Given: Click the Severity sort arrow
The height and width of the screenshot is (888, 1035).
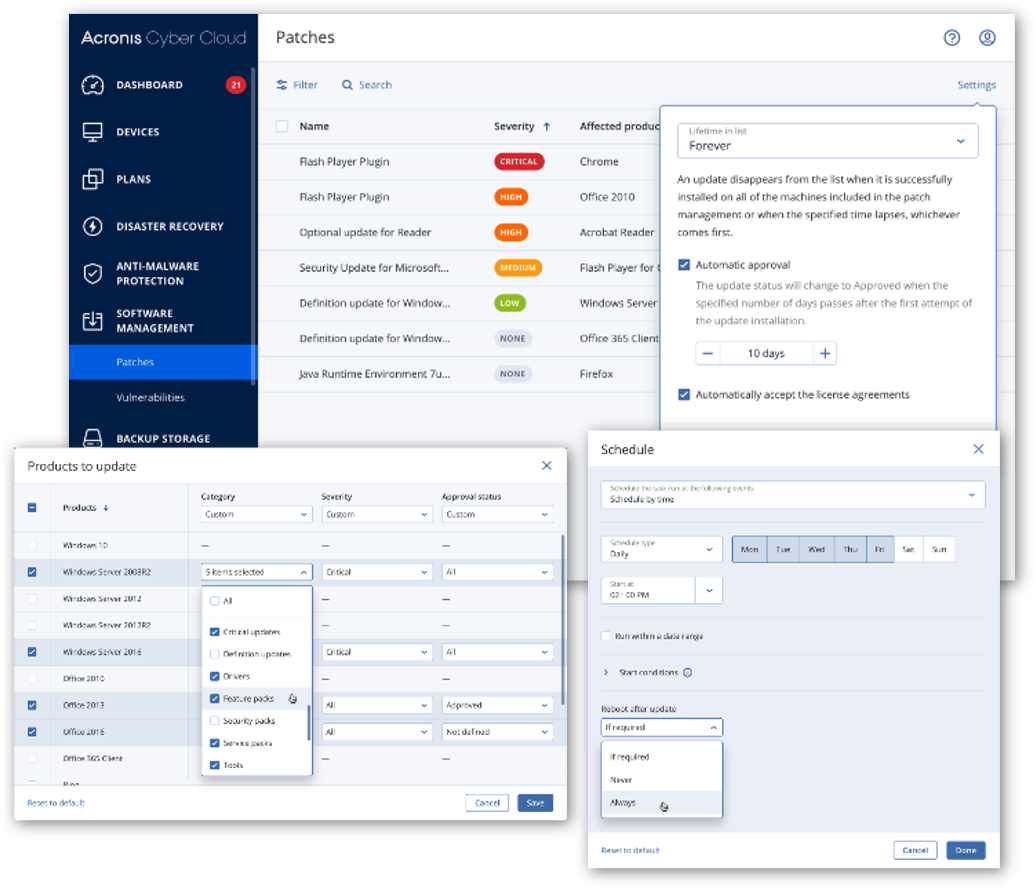Looking at the screenshot, I should pyautogui.click(x=547, y=126).
